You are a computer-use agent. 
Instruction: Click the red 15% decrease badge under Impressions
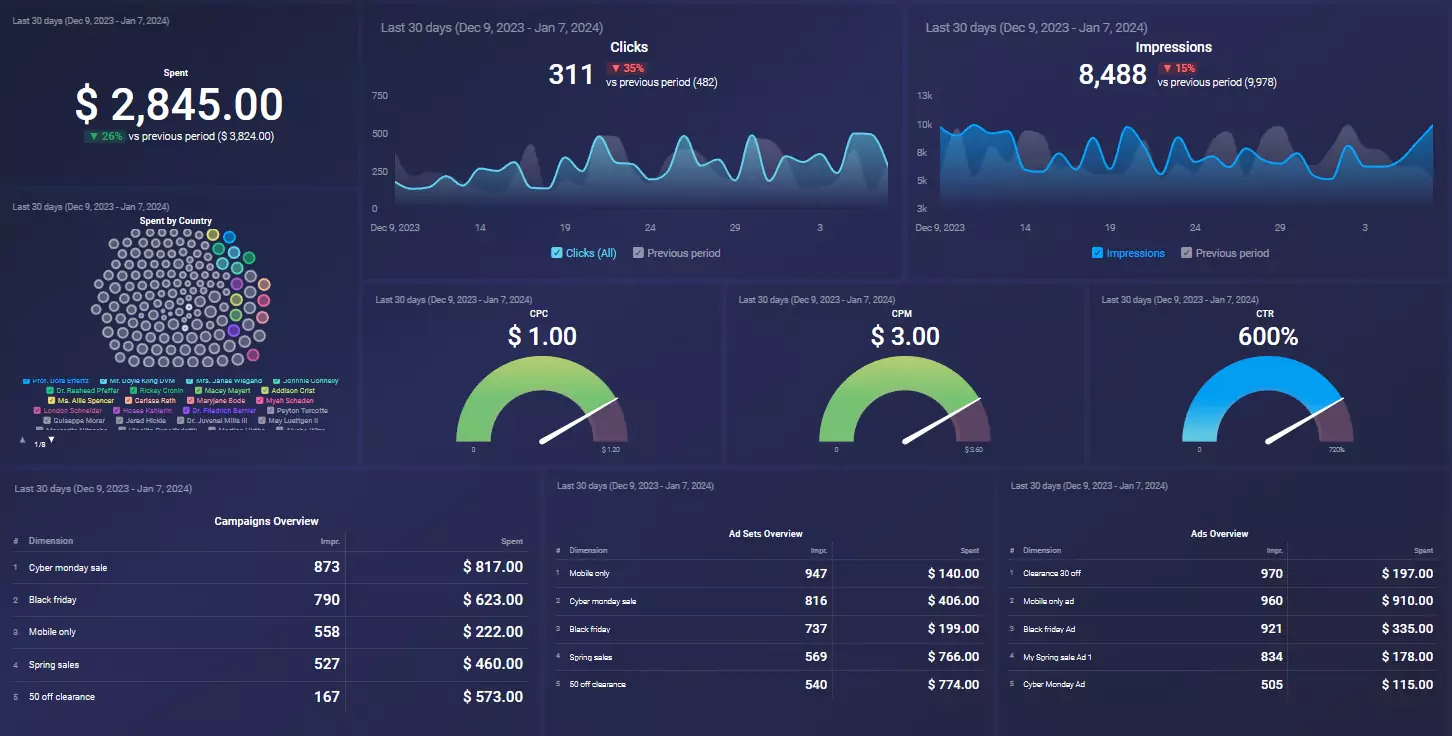coord(1178,68)
